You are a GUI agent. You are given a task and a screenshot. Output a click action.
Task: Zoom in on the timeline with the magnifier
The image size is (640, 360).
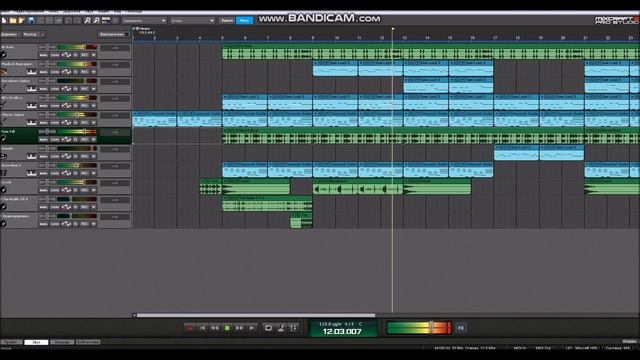point(87,20)
